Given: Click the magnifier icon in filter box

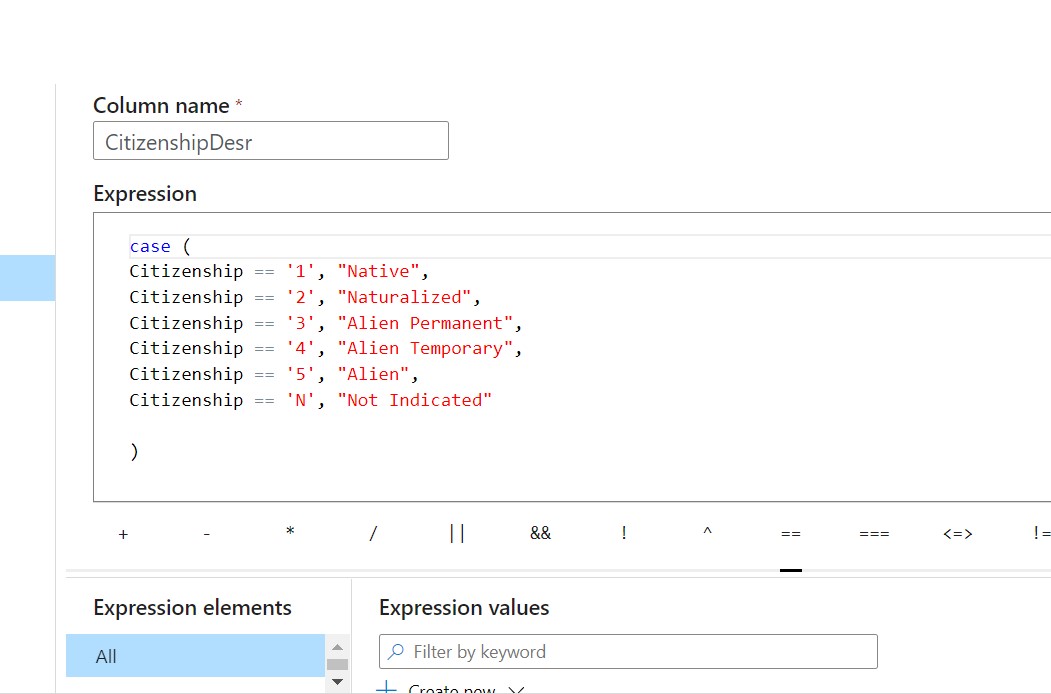Looking at the screenshot, I should coord(396,651).
